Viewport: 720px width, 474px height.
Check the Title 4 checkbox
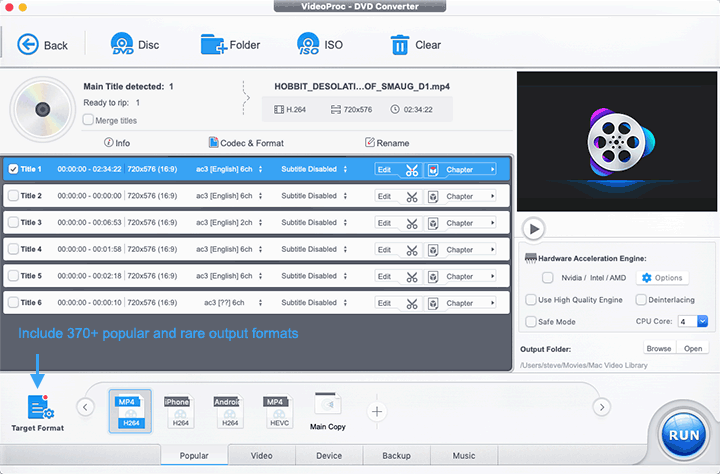click(13, 249)
